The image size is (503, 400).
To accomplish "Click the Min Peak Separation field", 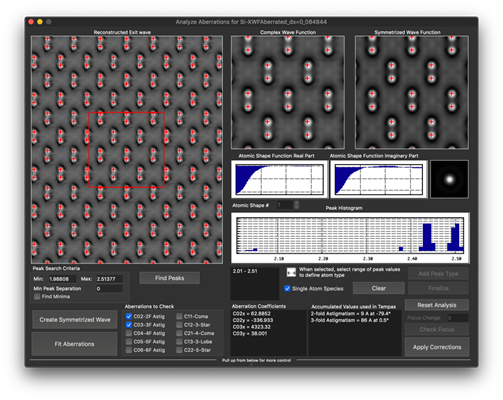I will pos(109,289).
